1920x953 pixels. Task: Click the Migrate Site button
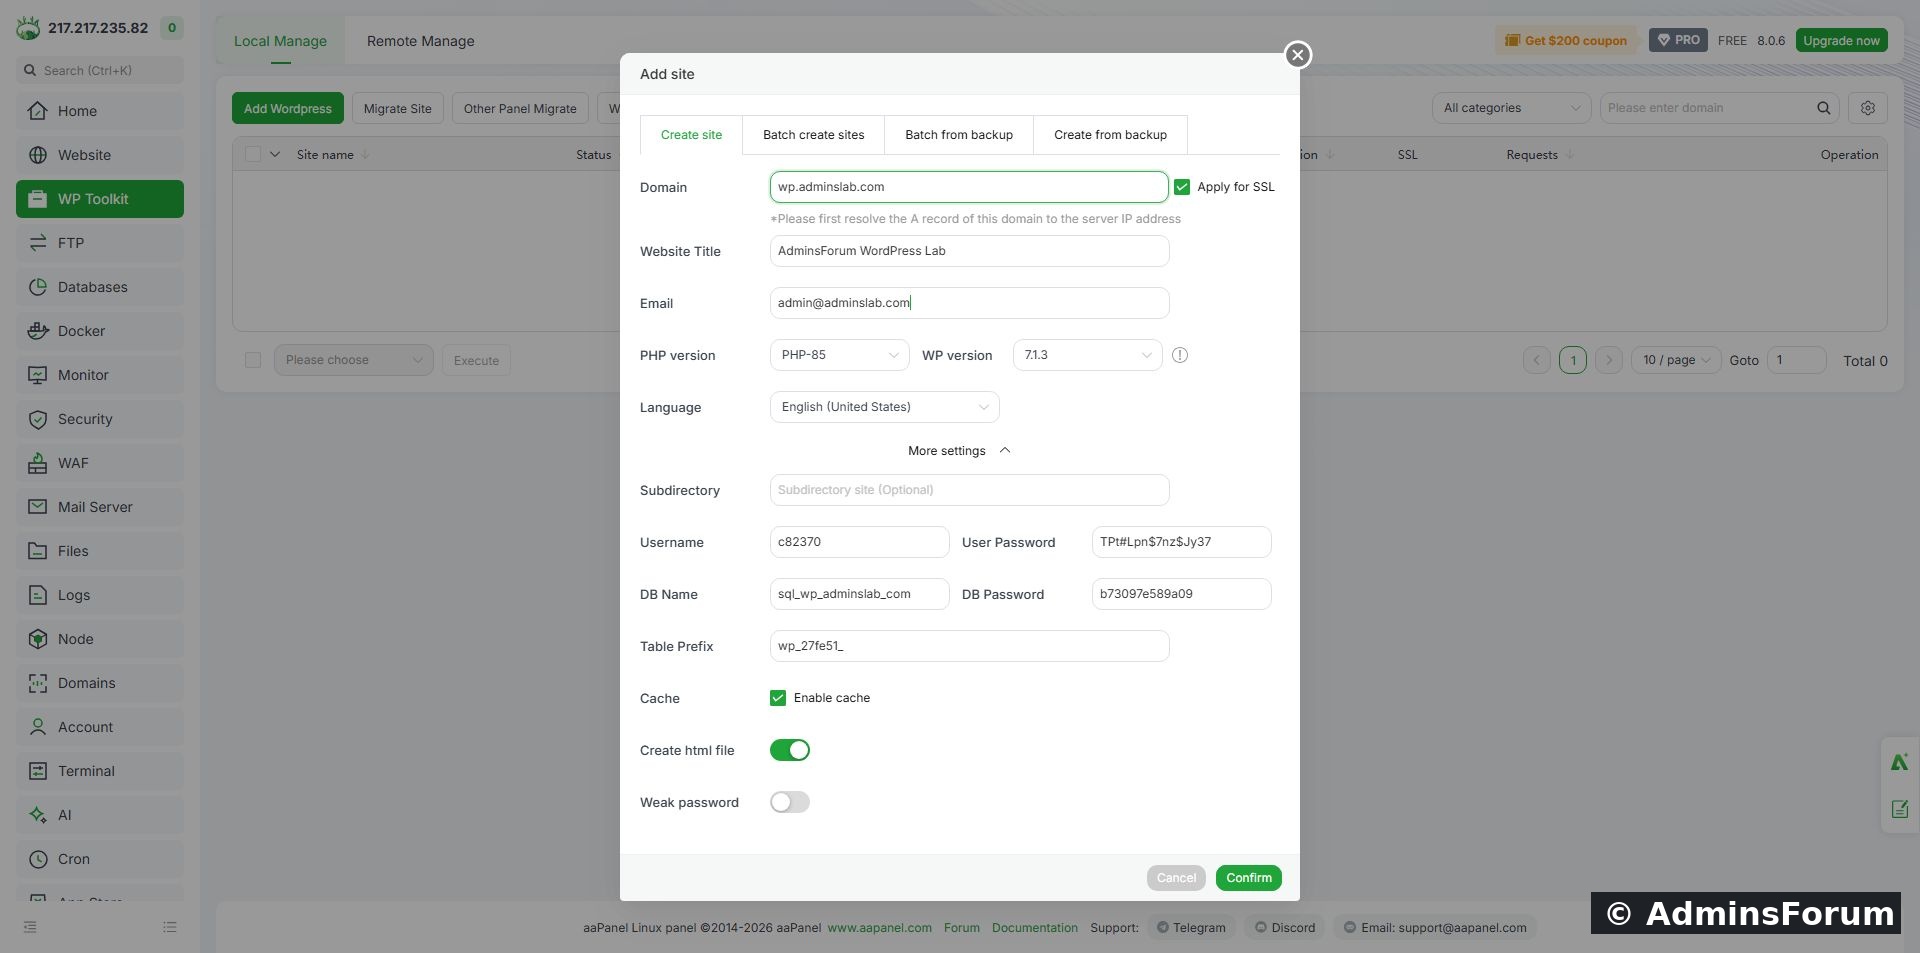pyautogui.click(x=398, y=108)
